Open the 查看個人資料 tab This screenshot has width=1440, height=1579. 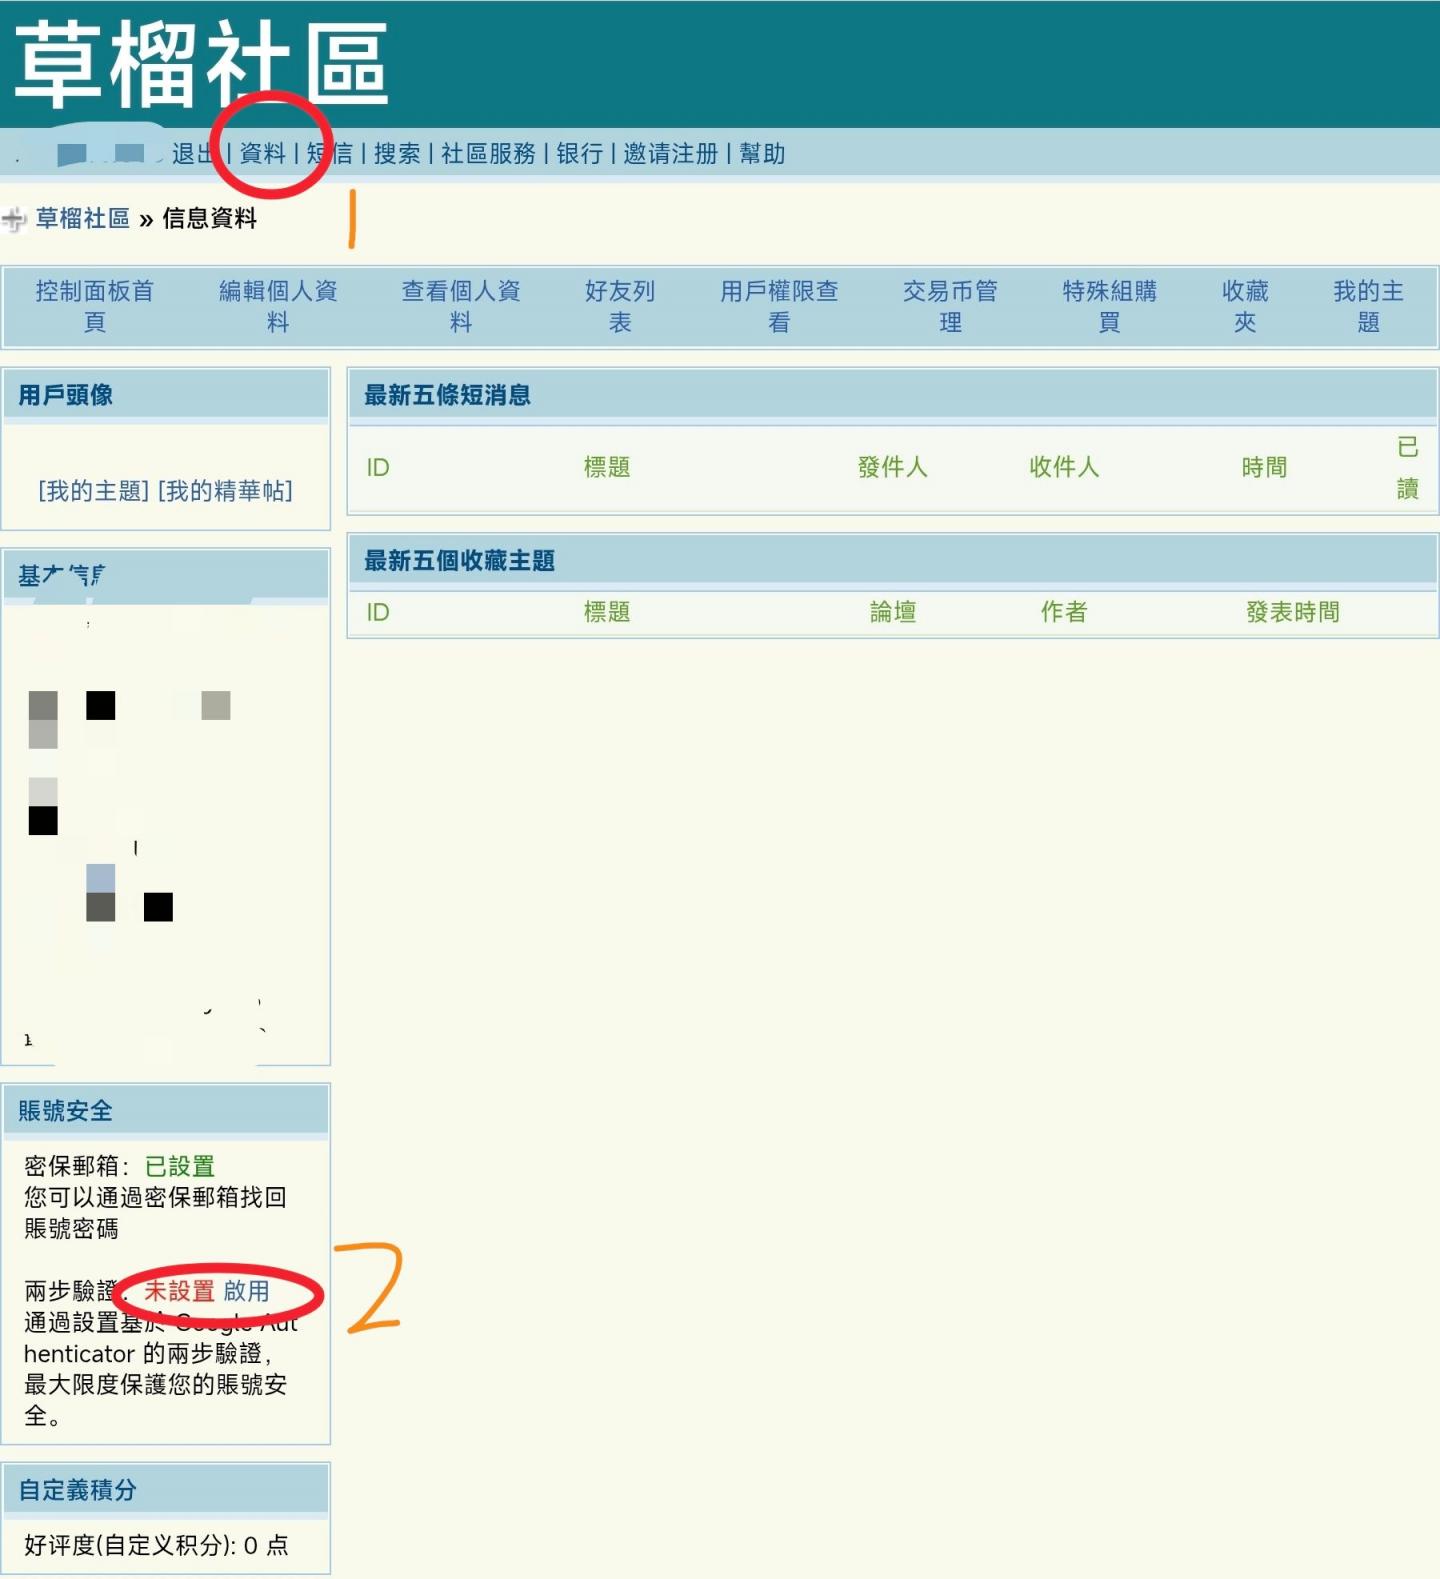[x=461, y=306]
